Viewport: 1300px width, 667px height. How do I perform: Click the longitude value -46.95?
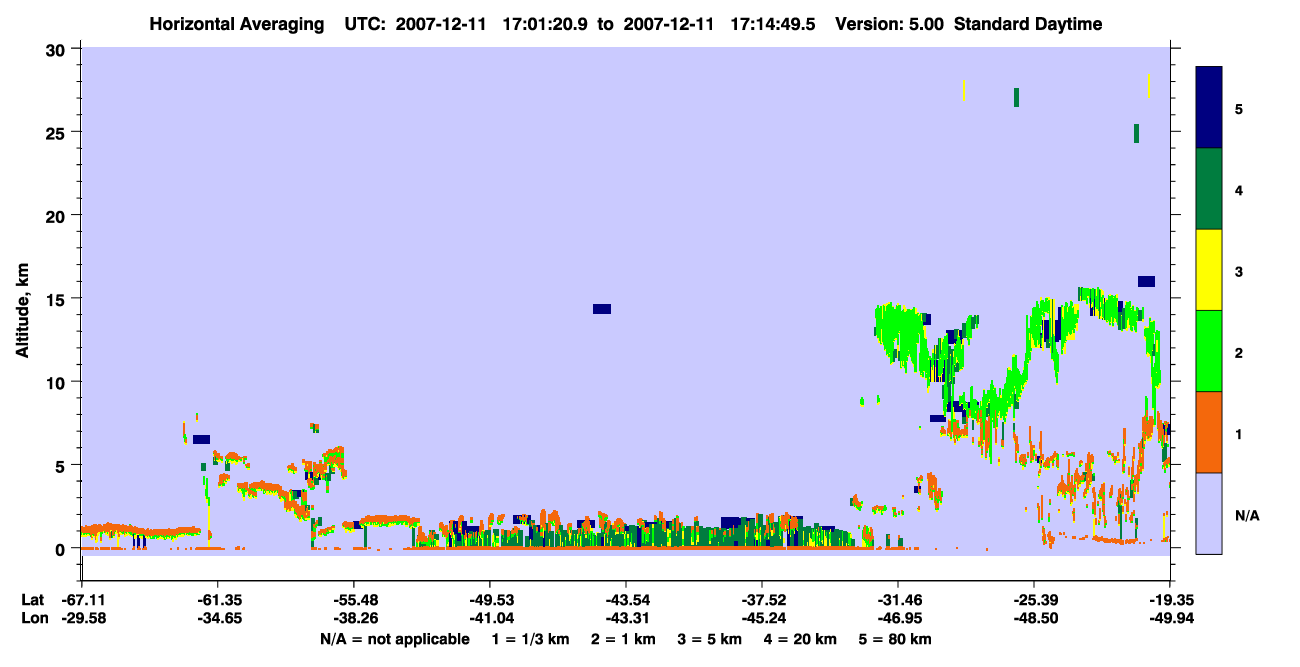click(898, 618)
